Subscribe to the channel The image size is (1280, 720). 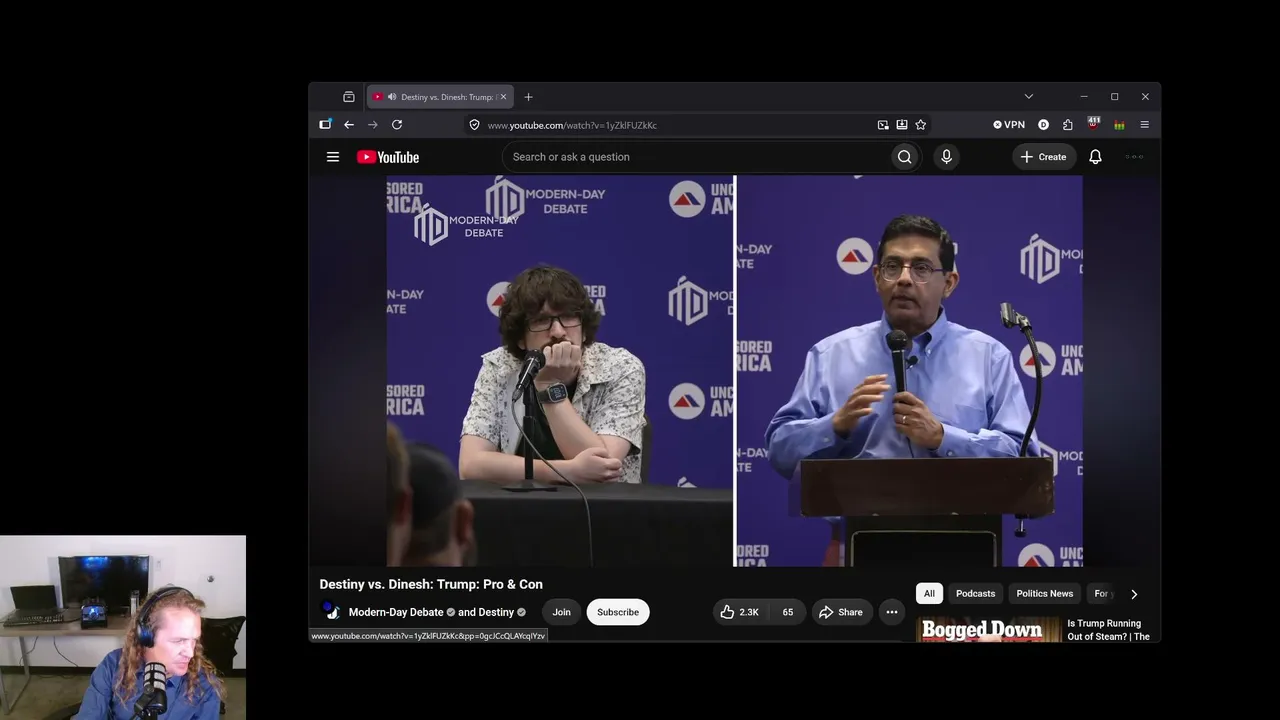[x=618, y=612]
